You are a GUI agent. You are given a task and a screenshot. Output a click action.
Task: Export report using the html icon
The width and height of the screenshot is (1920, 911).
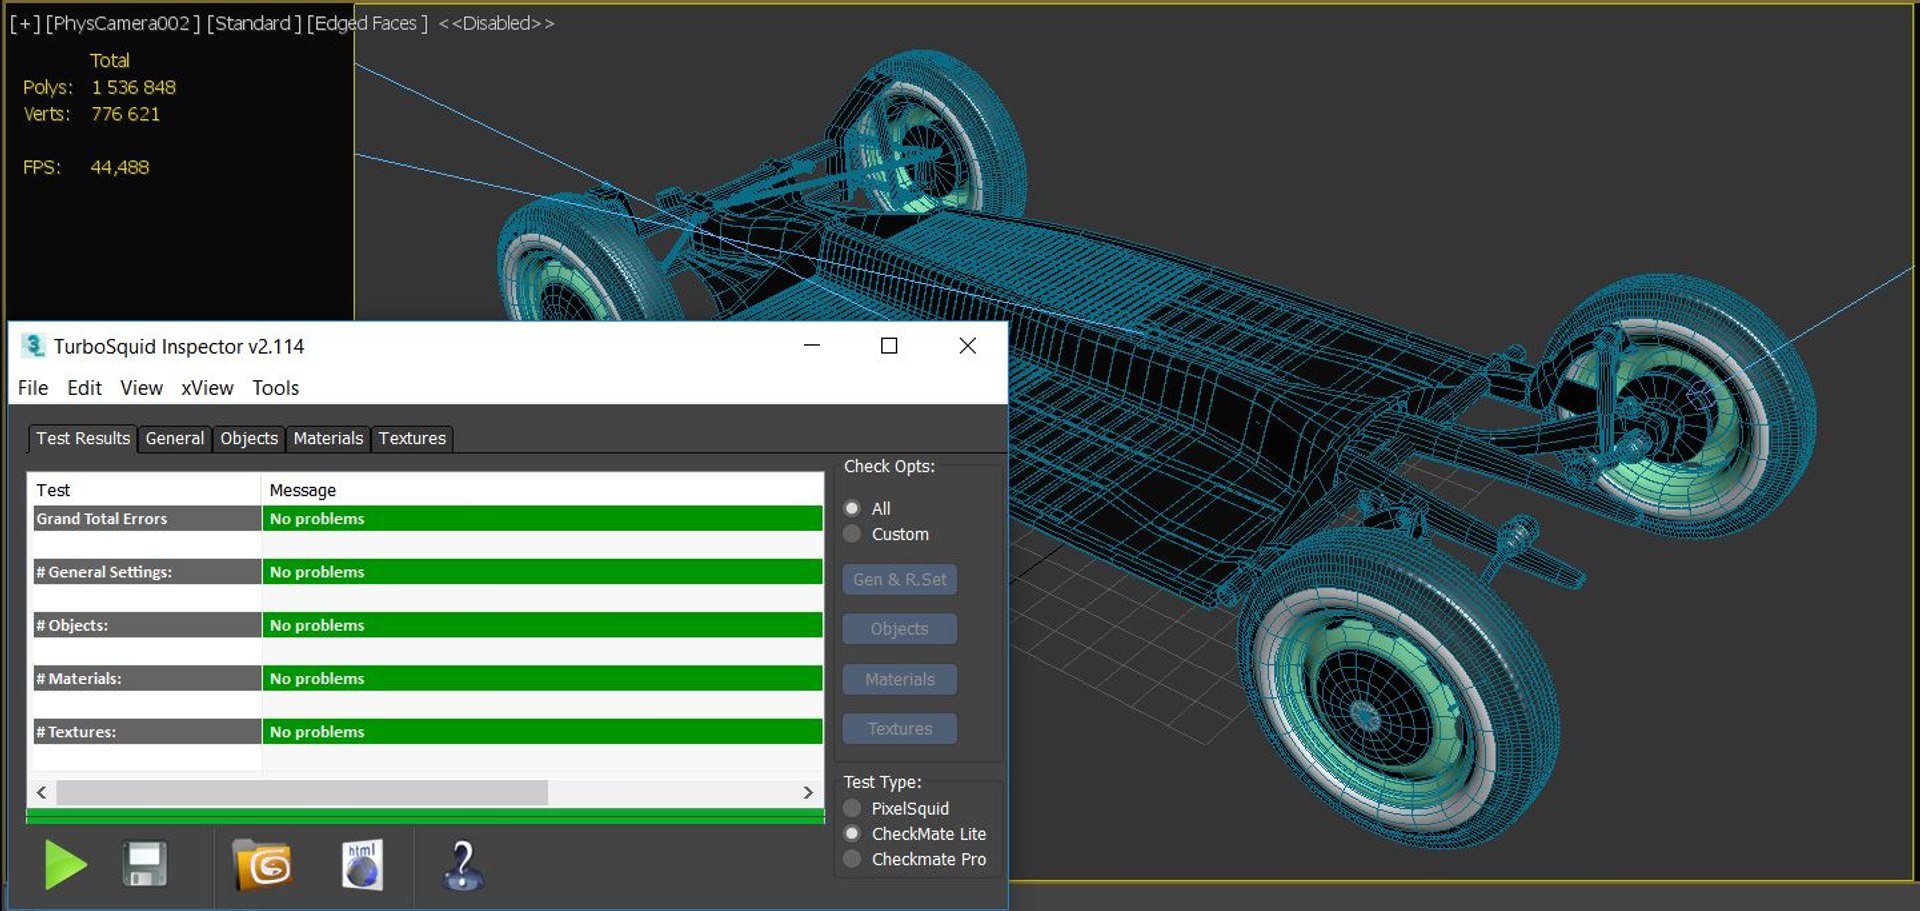point(362,865)
